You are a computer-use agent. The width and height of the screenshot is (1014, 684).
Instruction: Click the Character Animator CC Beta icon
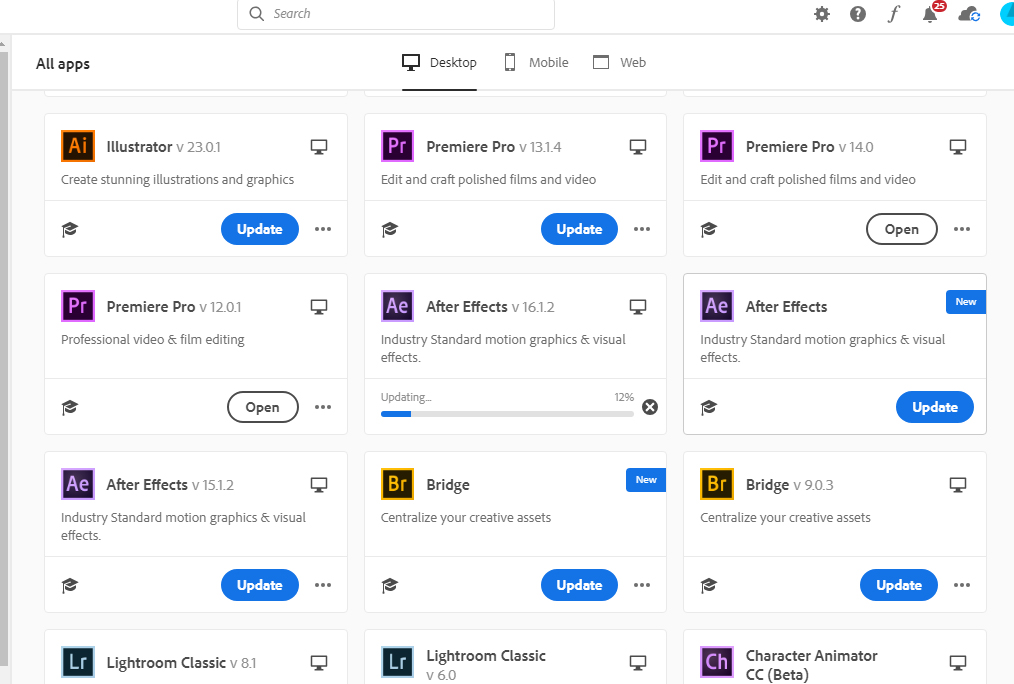[716, 662]
